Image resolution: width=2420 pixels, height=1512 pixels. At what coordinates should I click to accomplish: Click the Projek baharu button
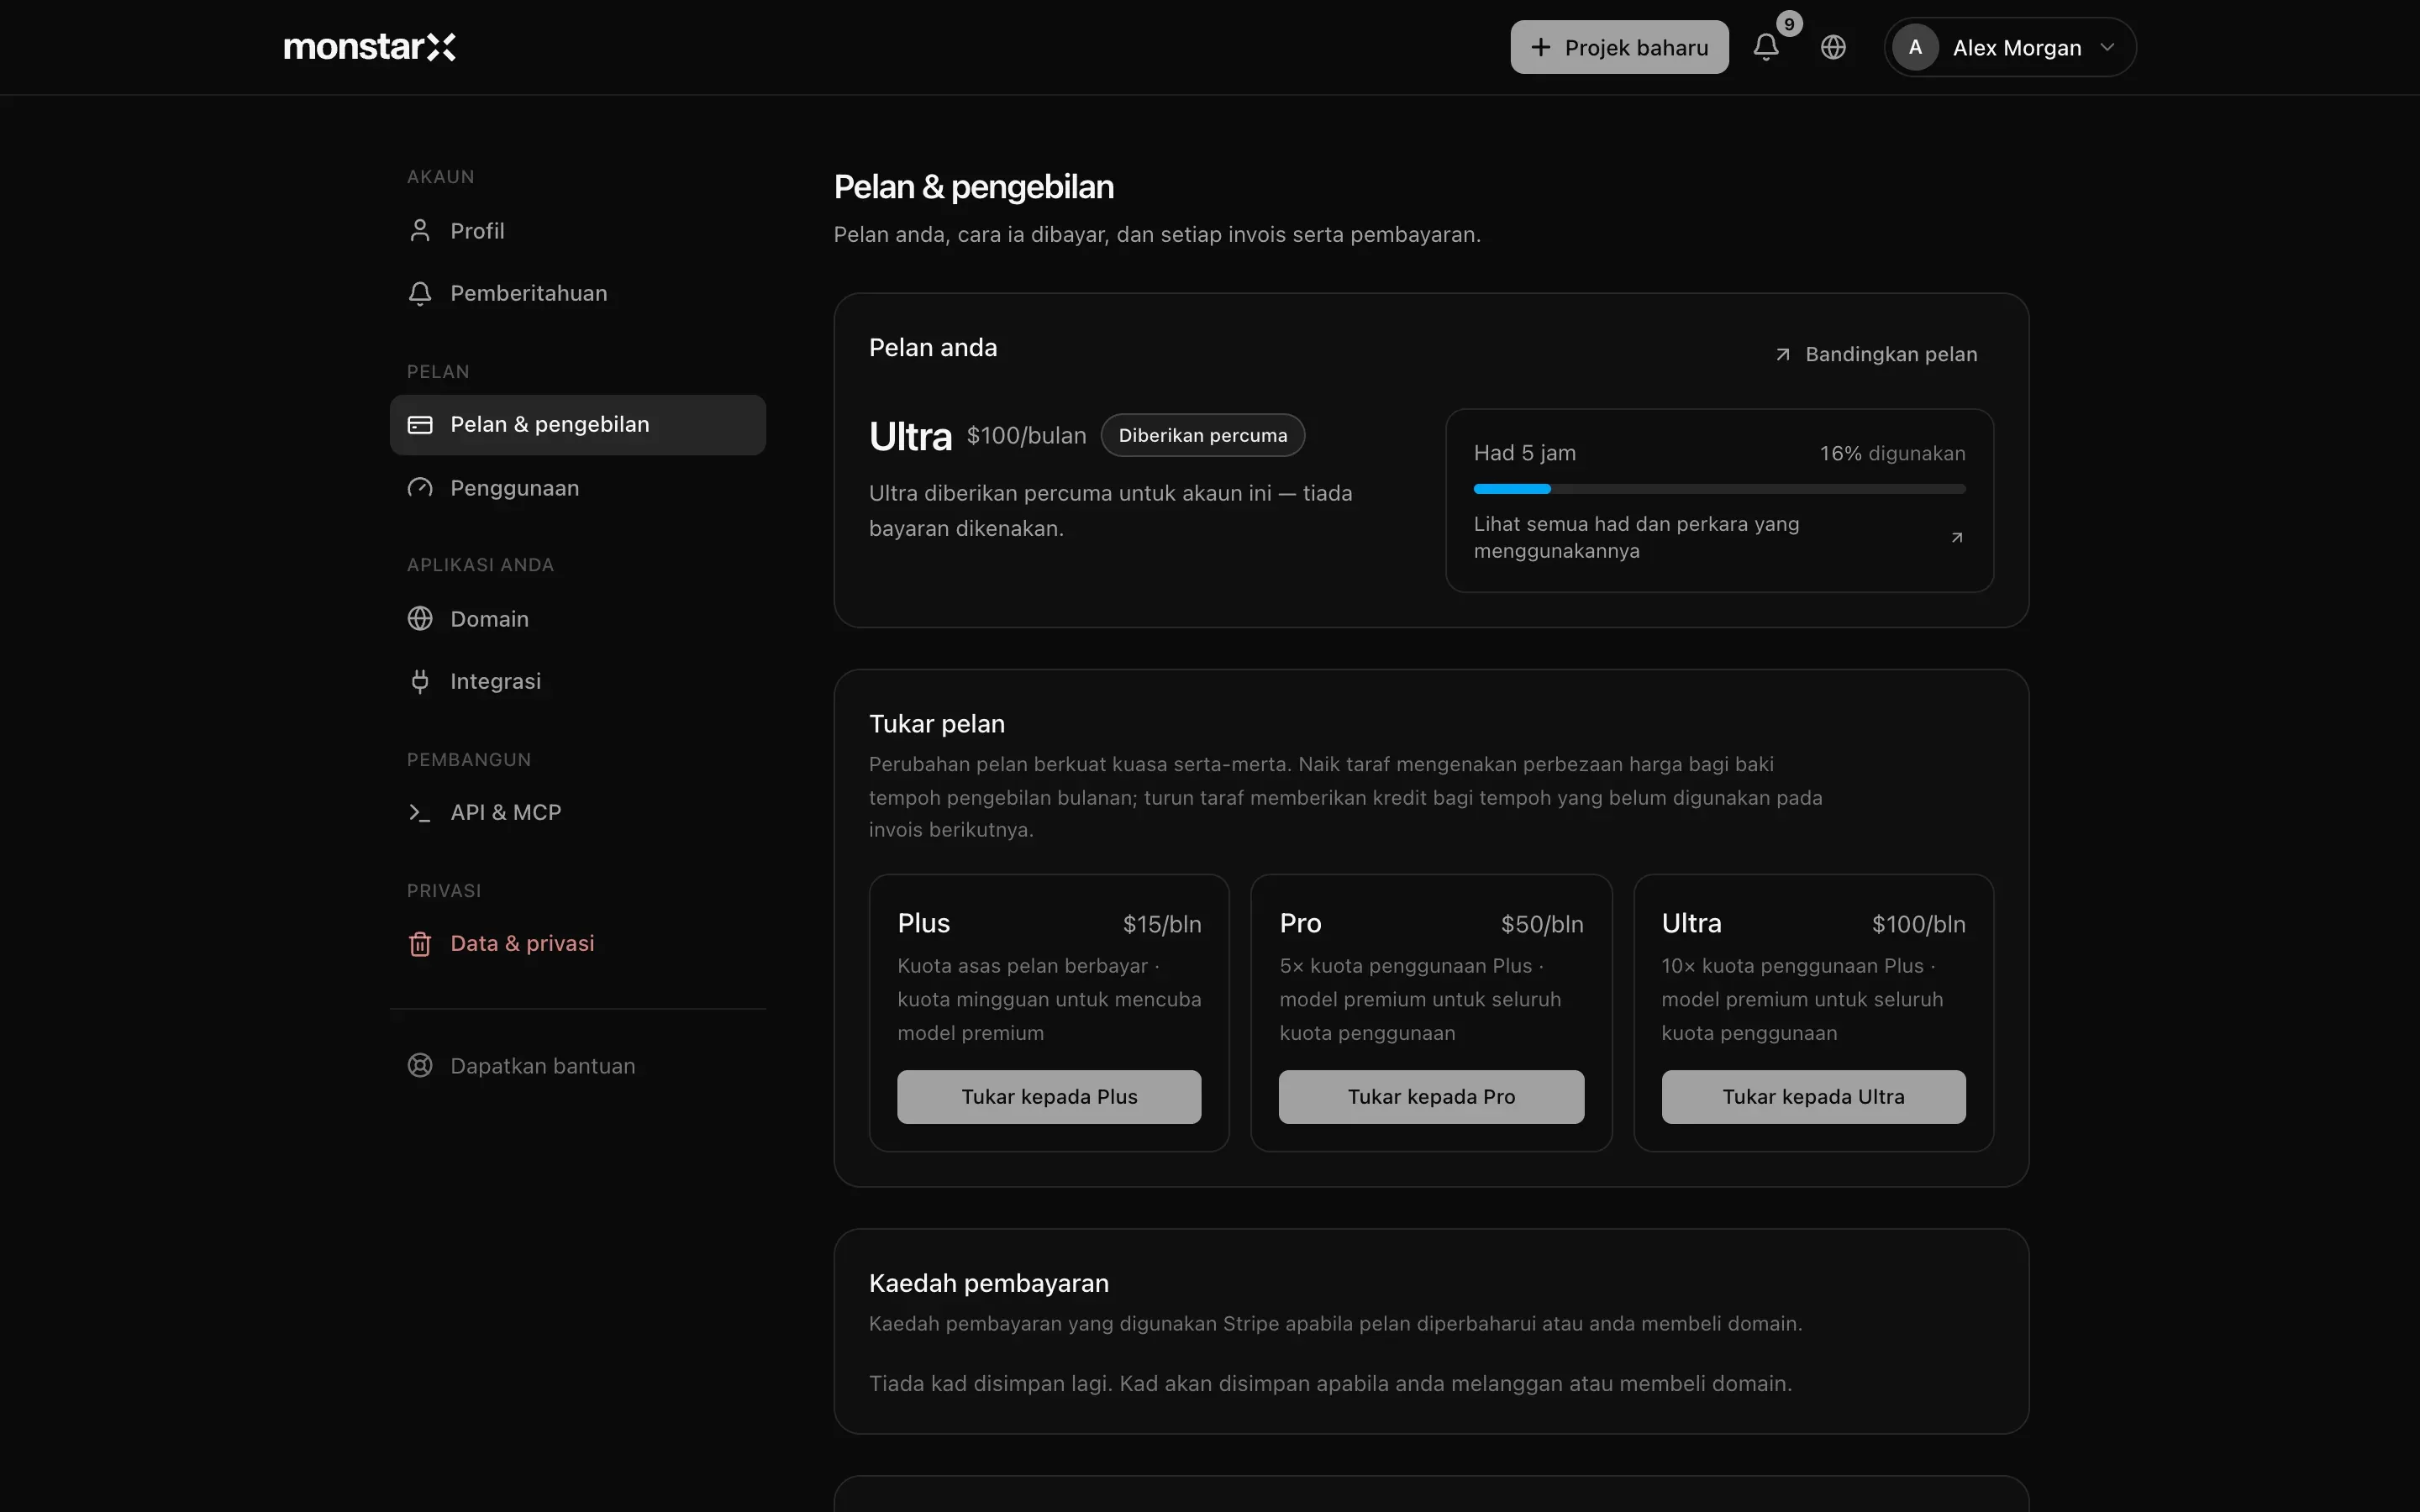click(1619, 47)
